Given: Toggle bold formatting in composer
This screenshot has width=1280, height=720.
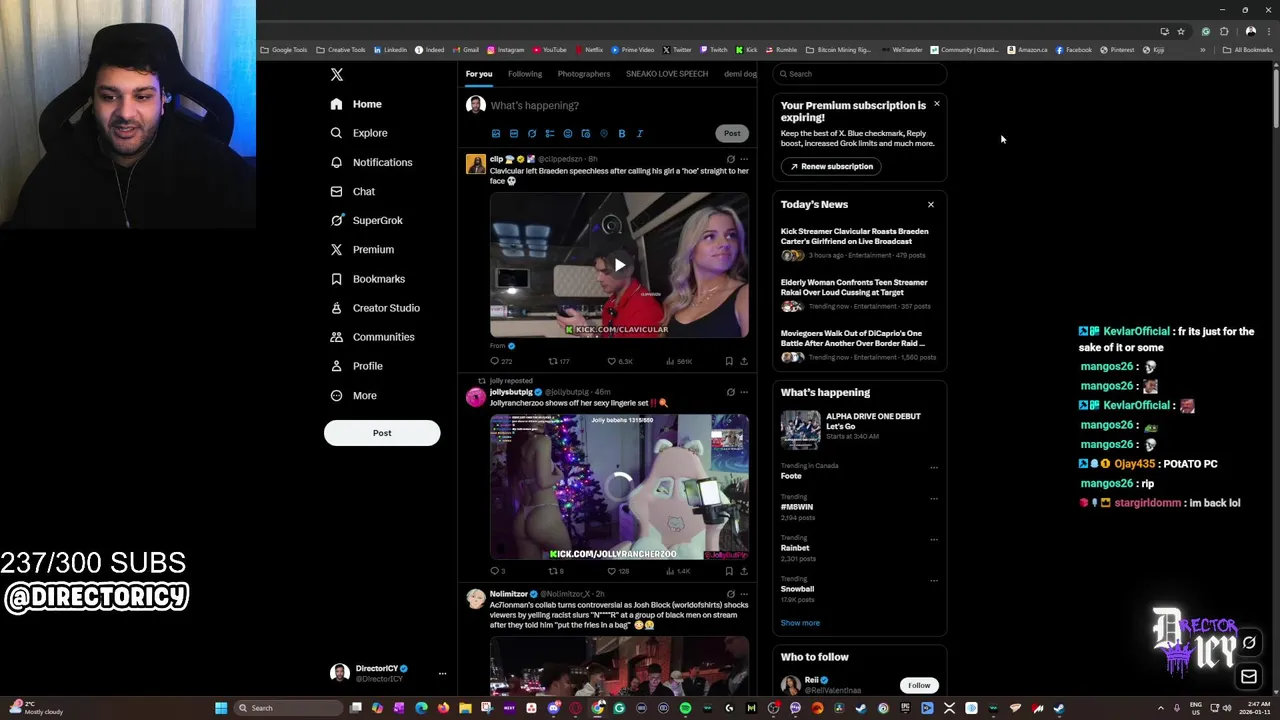Looking at the screenshot, I should coord(622,133).
